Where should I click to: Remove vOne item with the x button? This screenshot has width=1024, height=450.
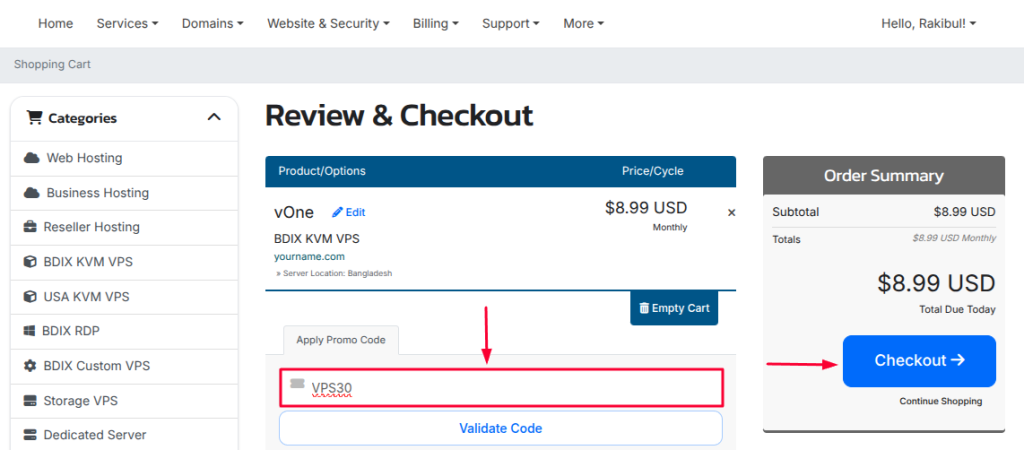pos(731,212)
